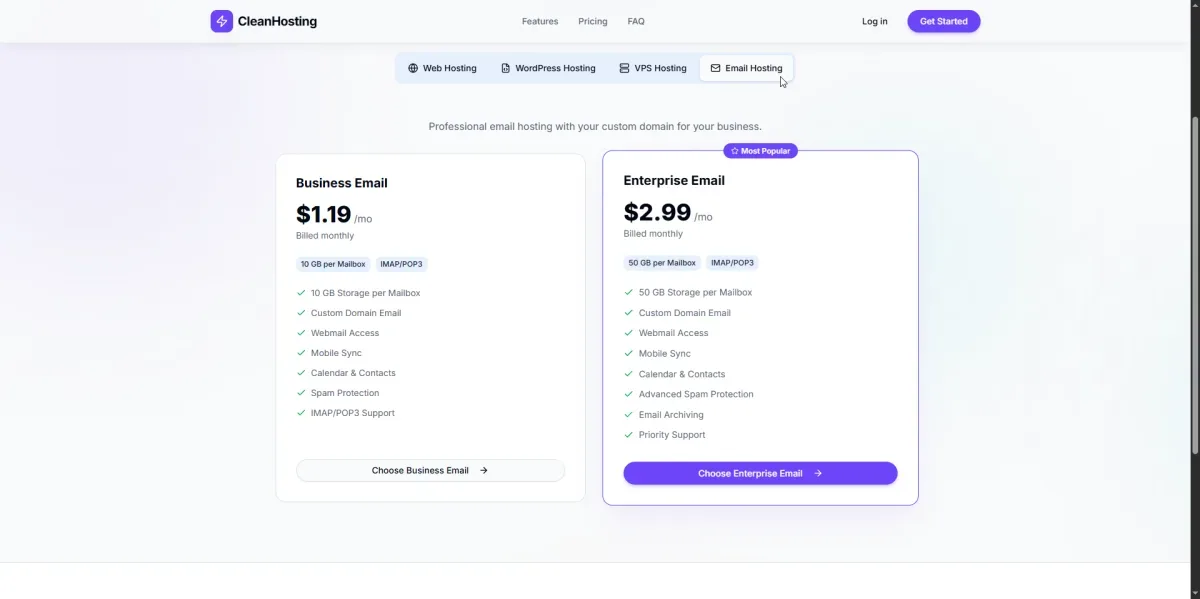This screenshot has width=1200, height=599.
Task: Open the VPS Hosting tab
Action: pos(653,68)
